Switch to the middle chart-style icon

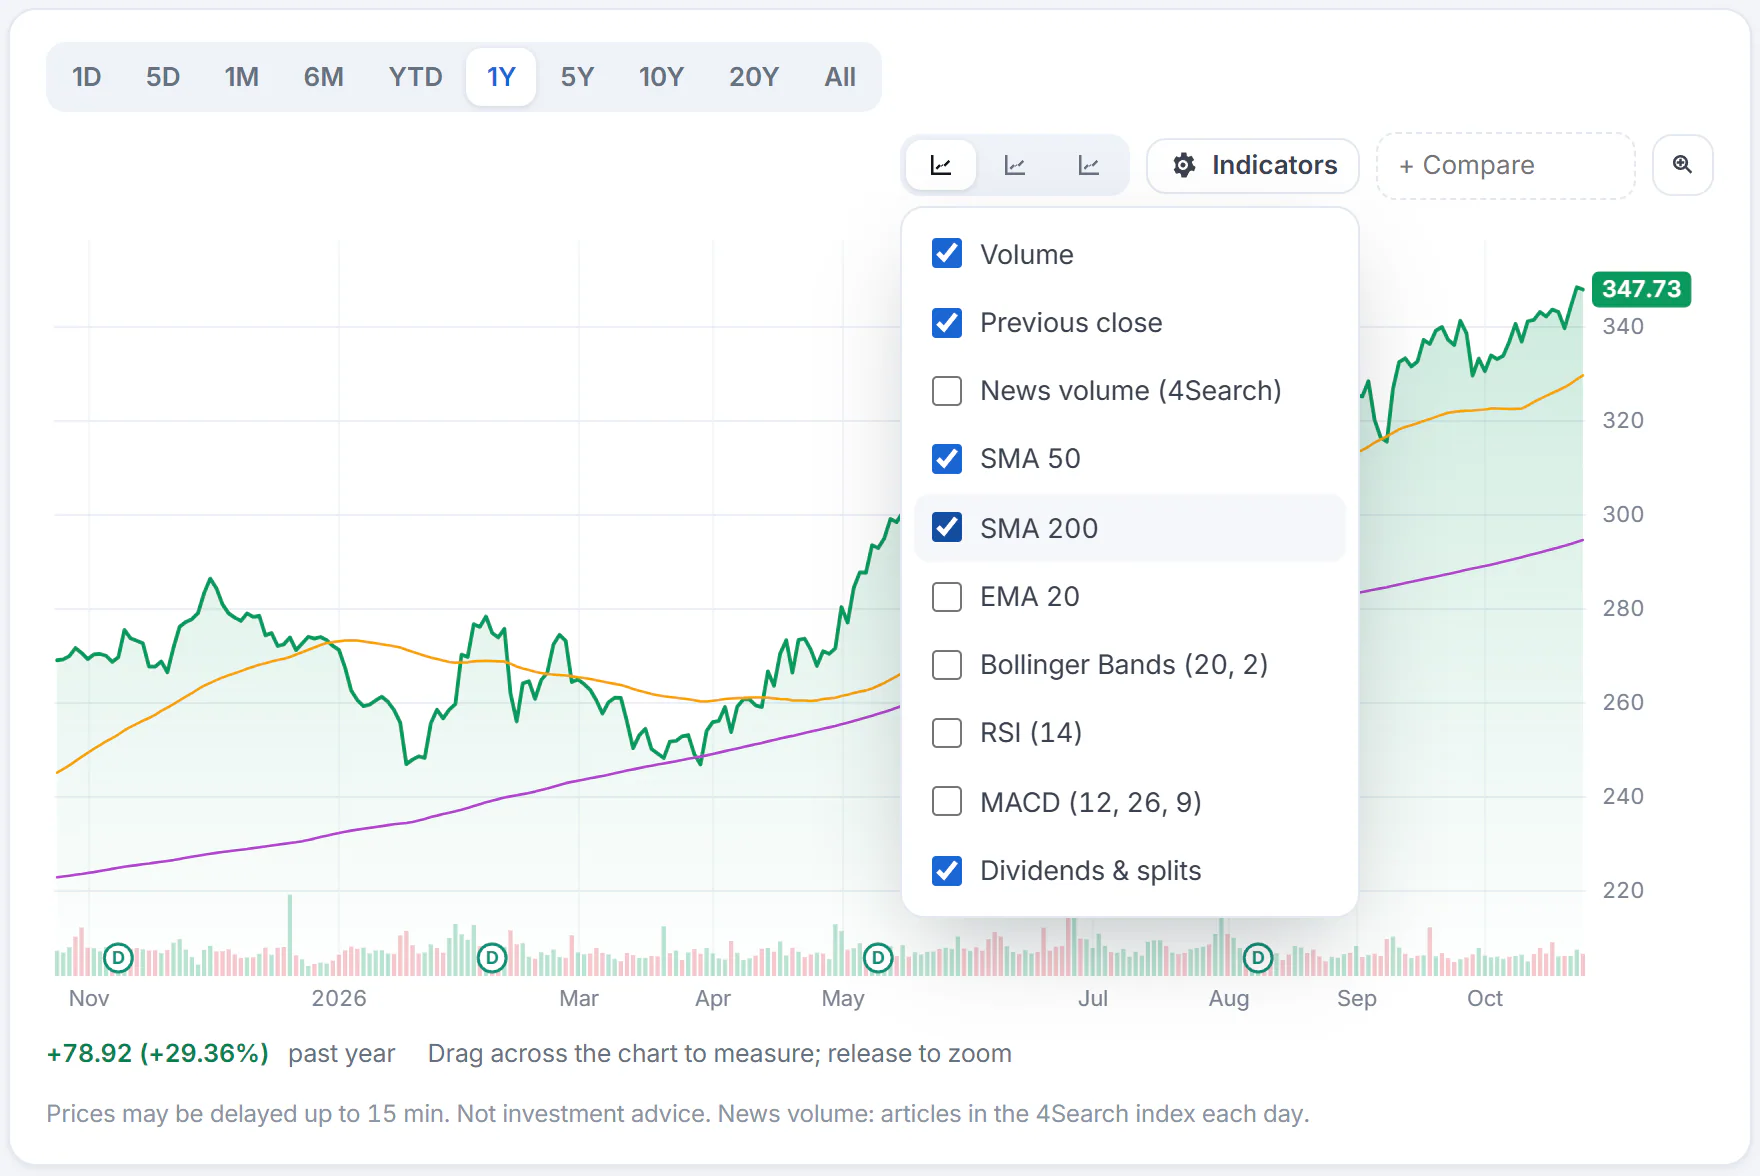1015,165
